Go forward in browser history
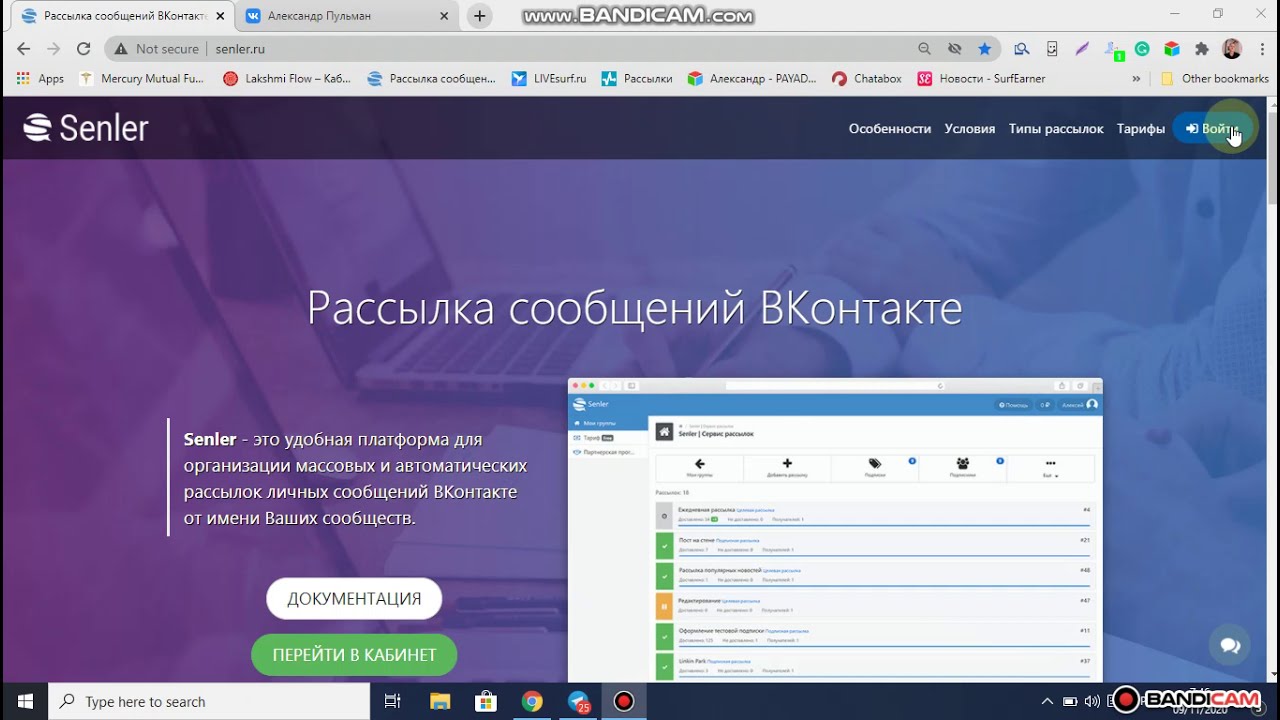The height and width of the screenshot is (720, 1280). point(54,48)
